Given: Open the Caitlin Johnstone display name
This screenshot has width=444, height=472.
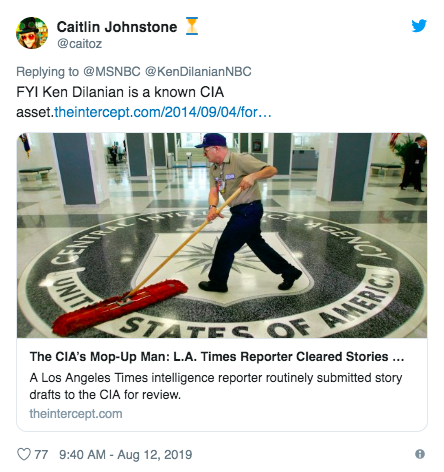Looking at the screenshot, I should click(x=117, y=27).
